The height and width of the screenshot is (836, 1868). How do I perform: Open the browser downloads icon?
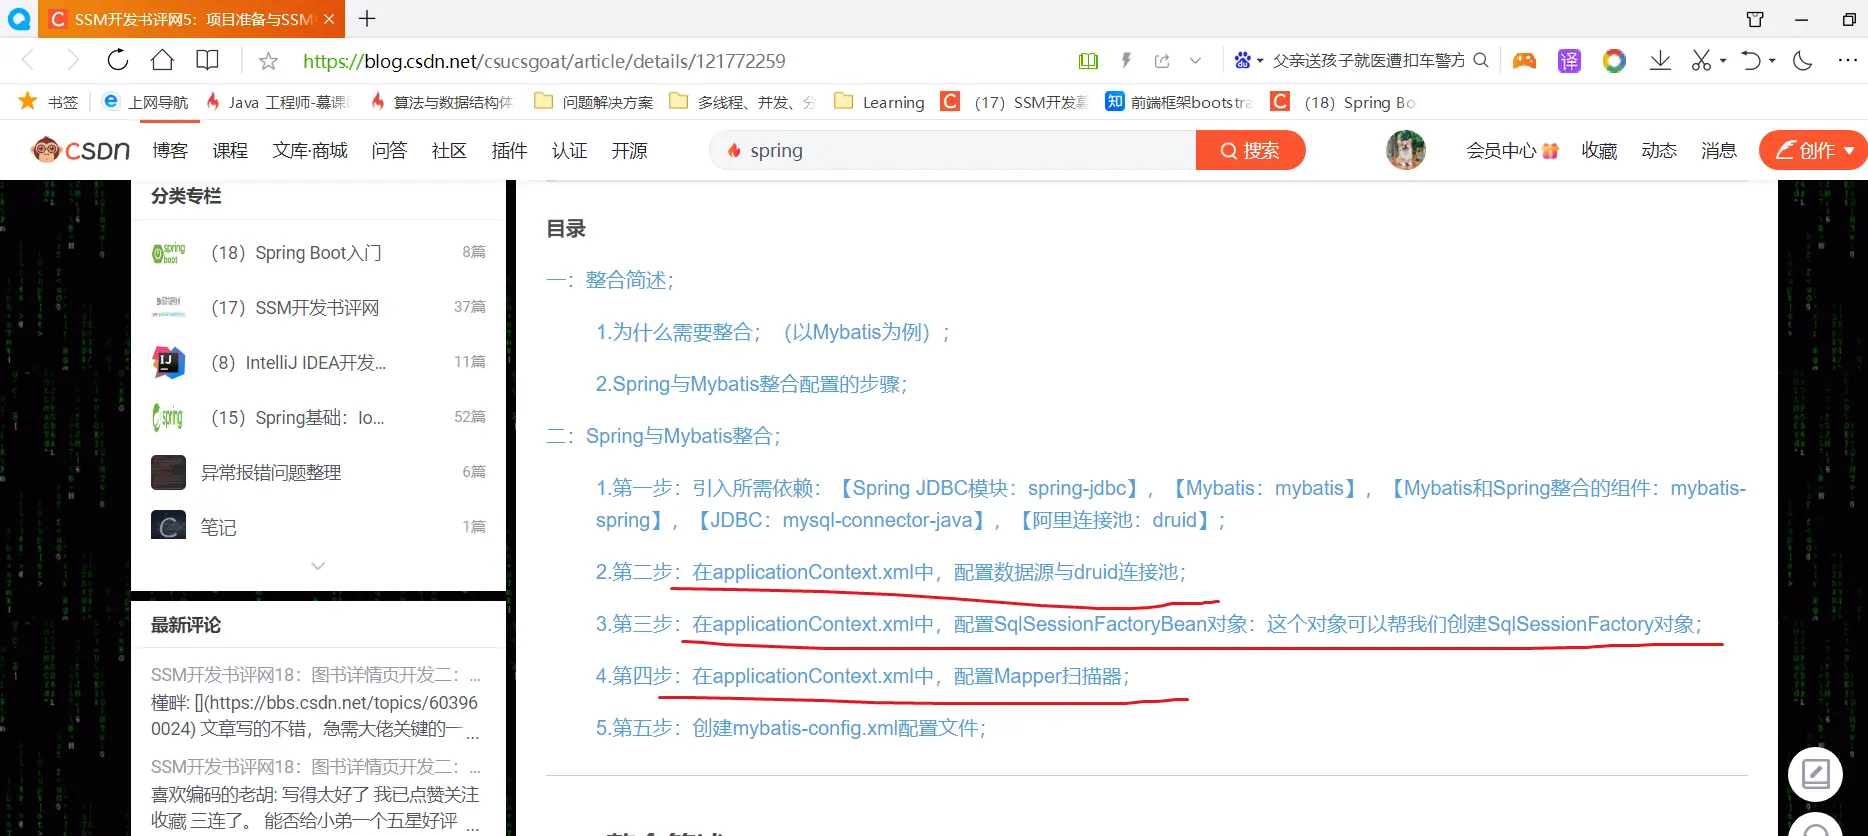(x=1660, y=61)
